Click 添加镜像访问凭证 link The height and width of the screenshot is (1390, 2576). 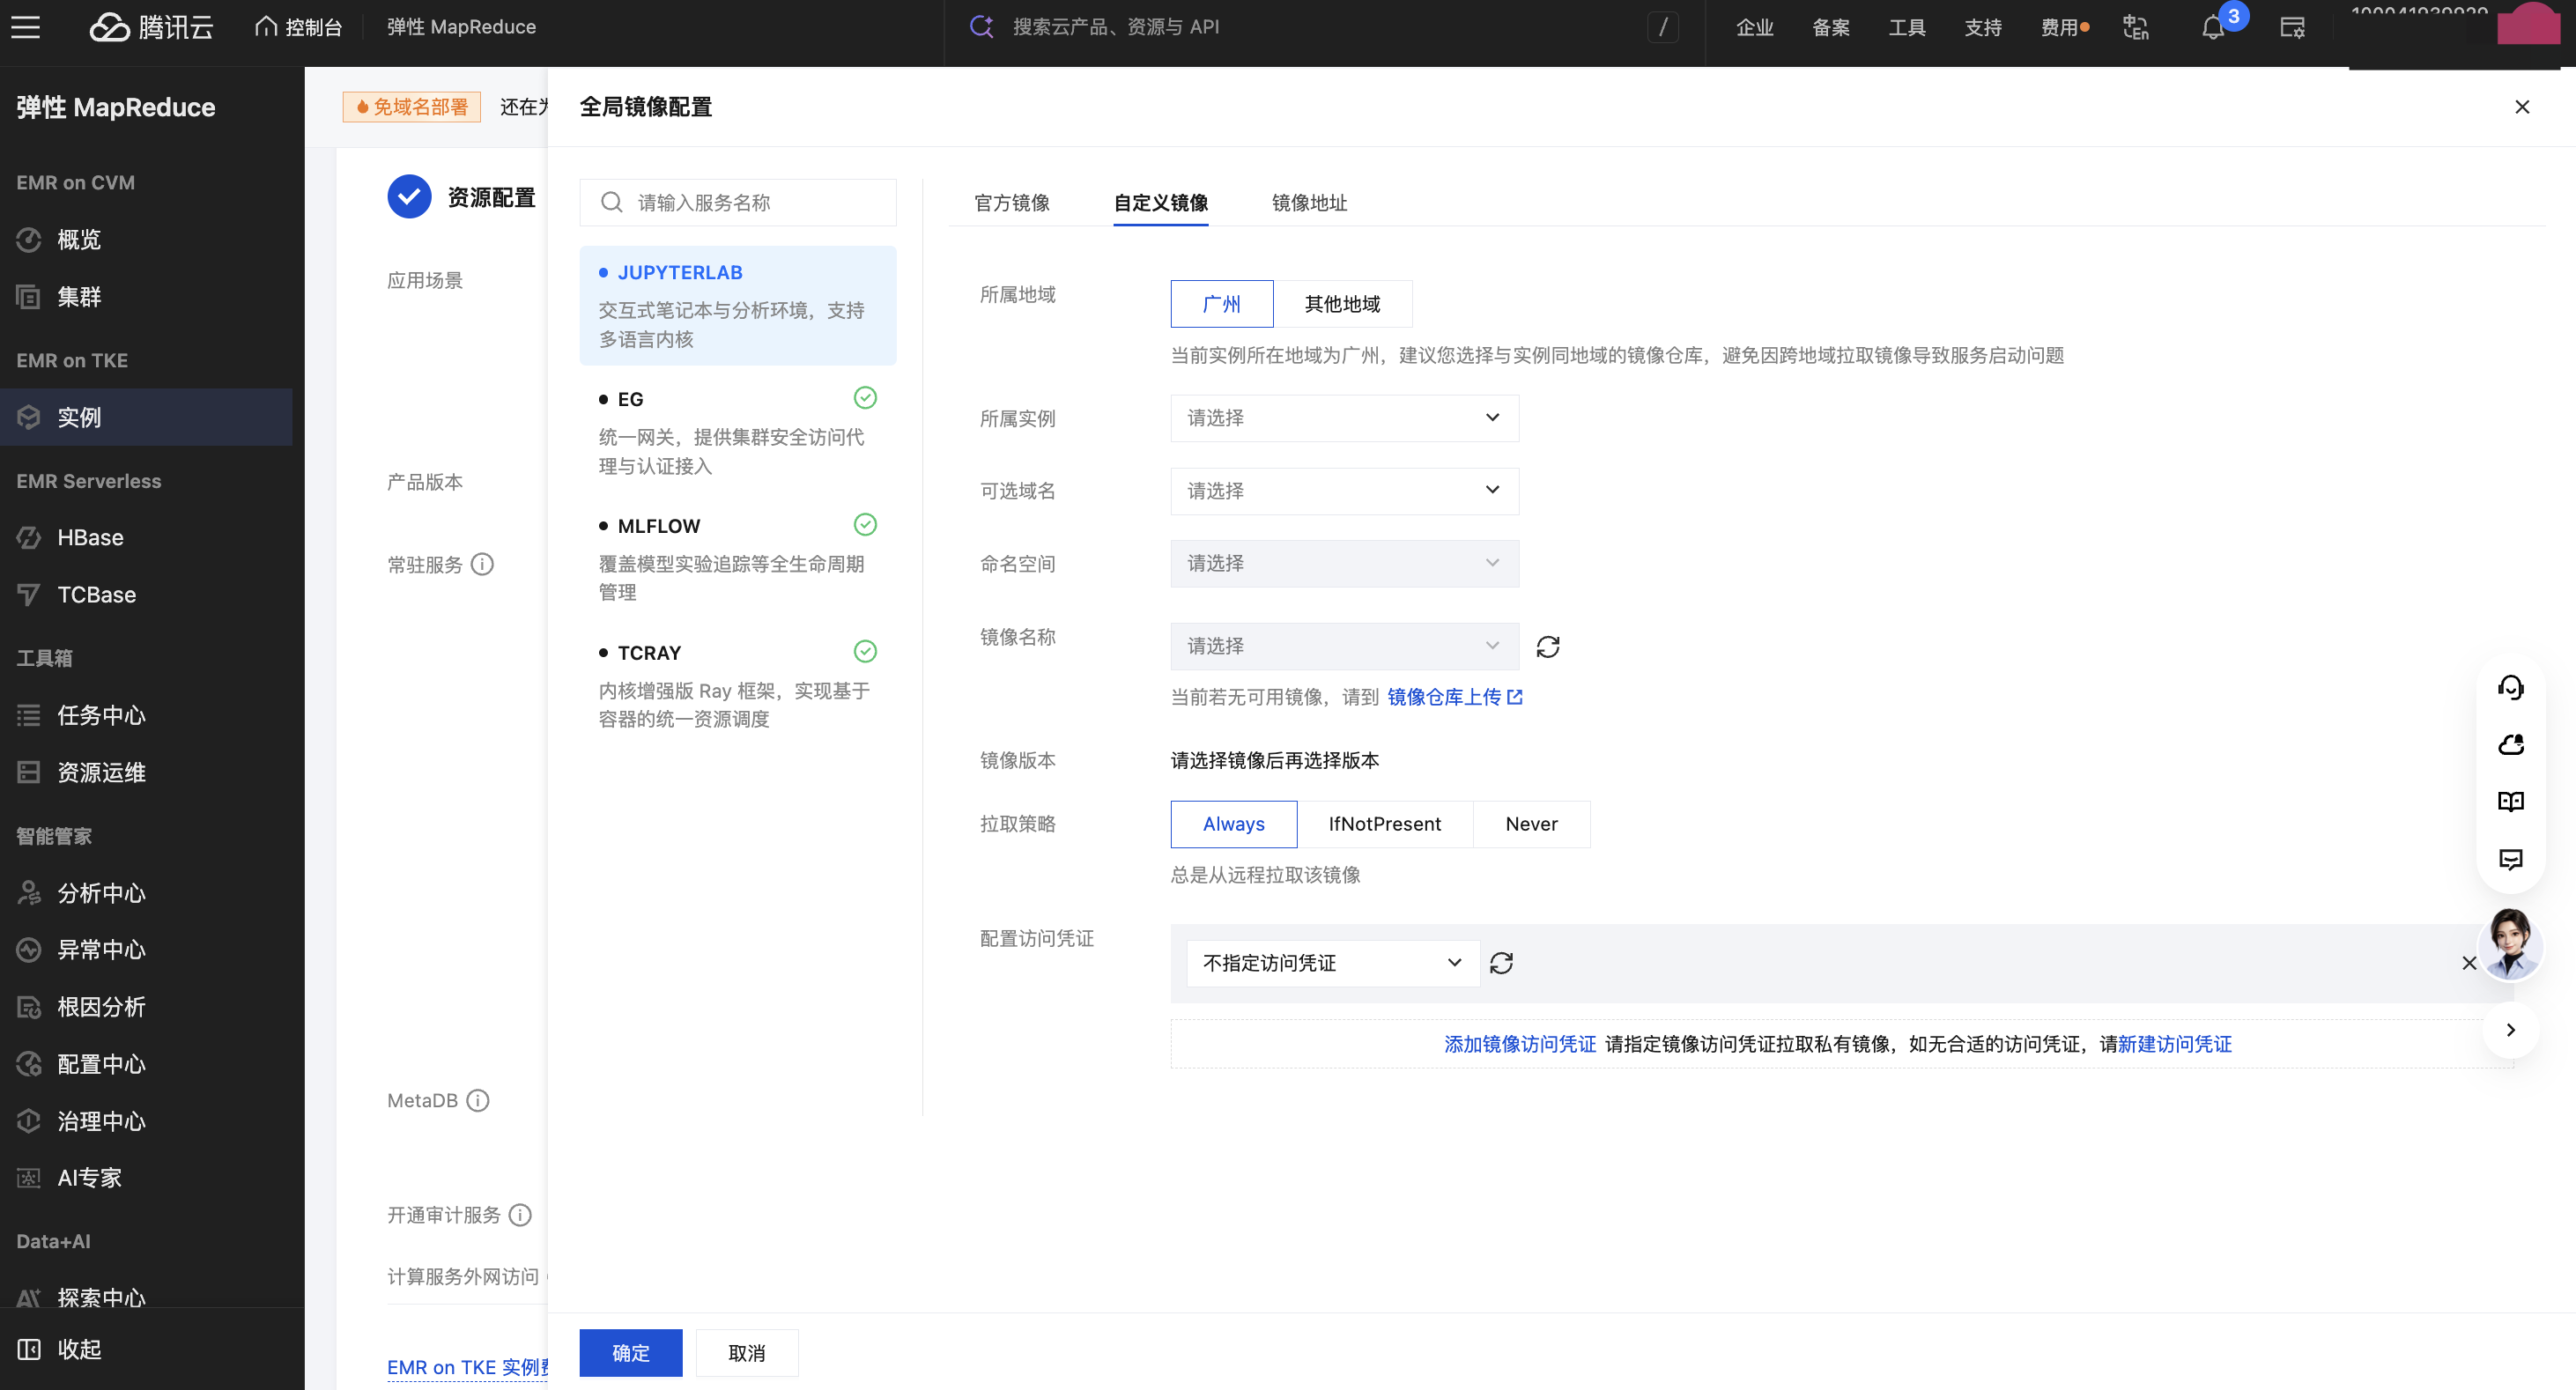pyautogui.click(x=1519, y=1043)
